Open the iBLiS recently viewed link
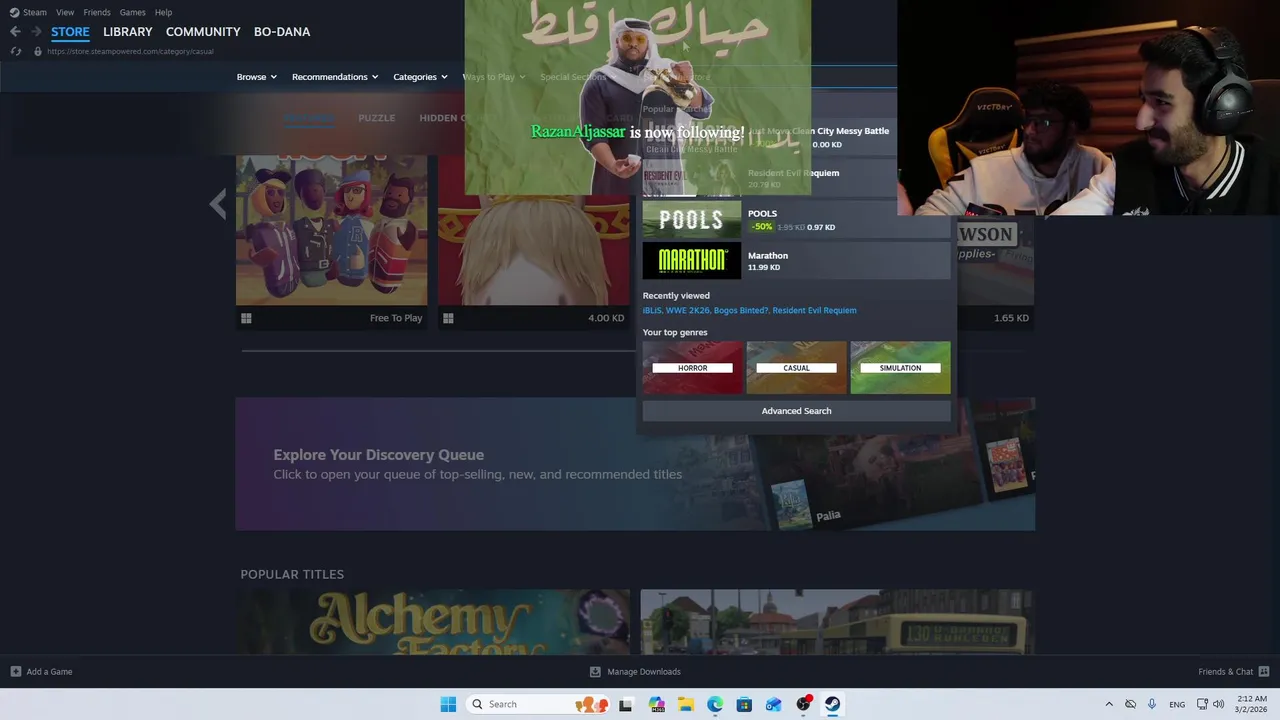This screenshot has width=1280, height=720. pyautogui.click(x=652, y=310)
